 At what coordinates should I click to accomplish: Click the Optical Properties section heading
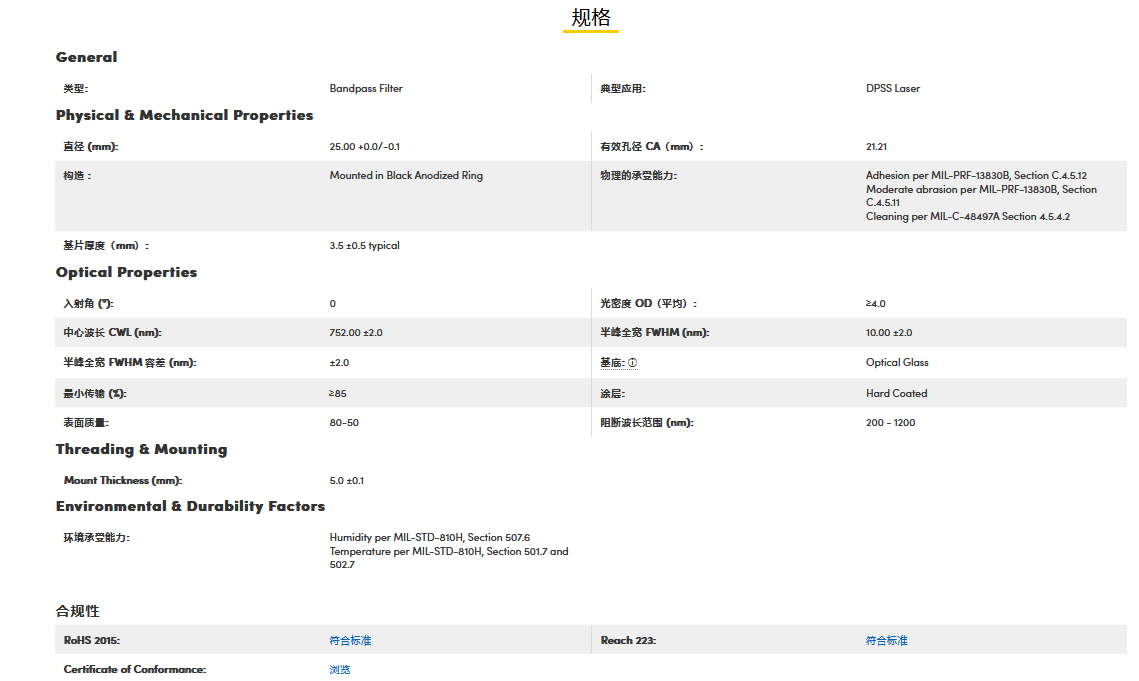click(x=126, y=272)
